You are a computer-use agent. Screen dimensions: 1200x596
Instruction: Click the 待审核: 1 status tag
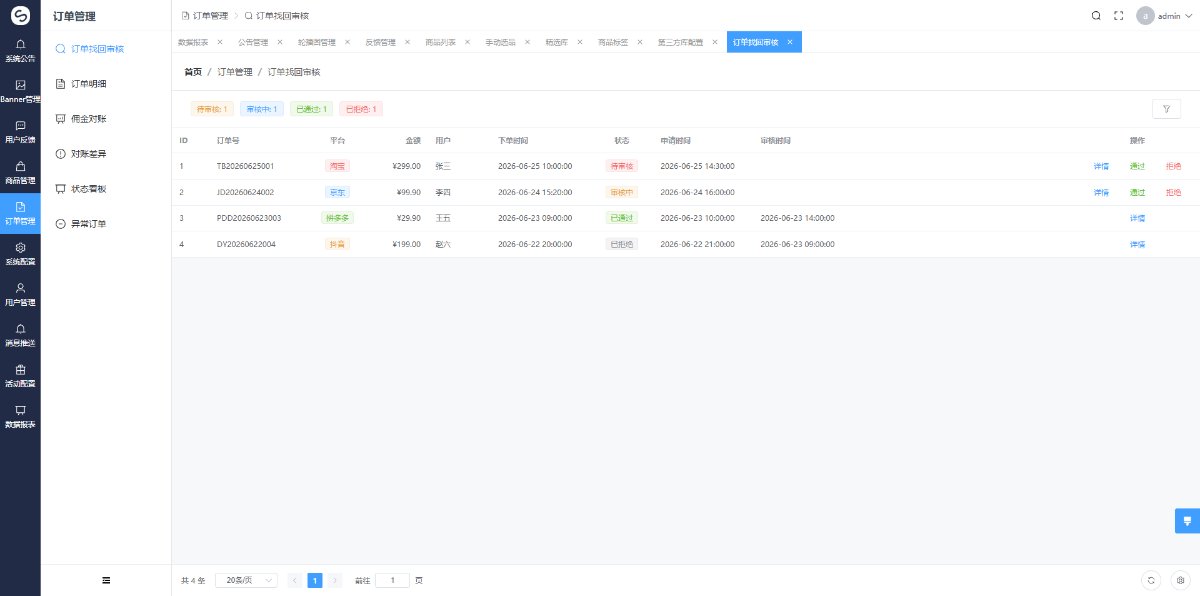(212, 109)
